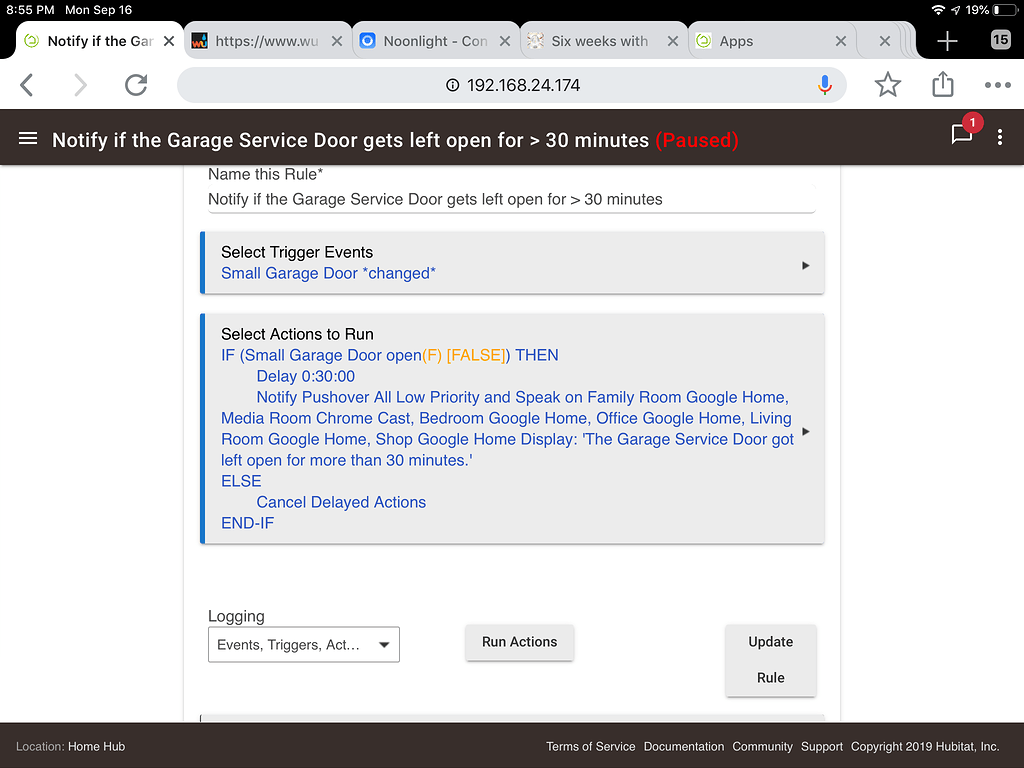Go back to the previous page
1024x768 pixels.
point(27,85)
